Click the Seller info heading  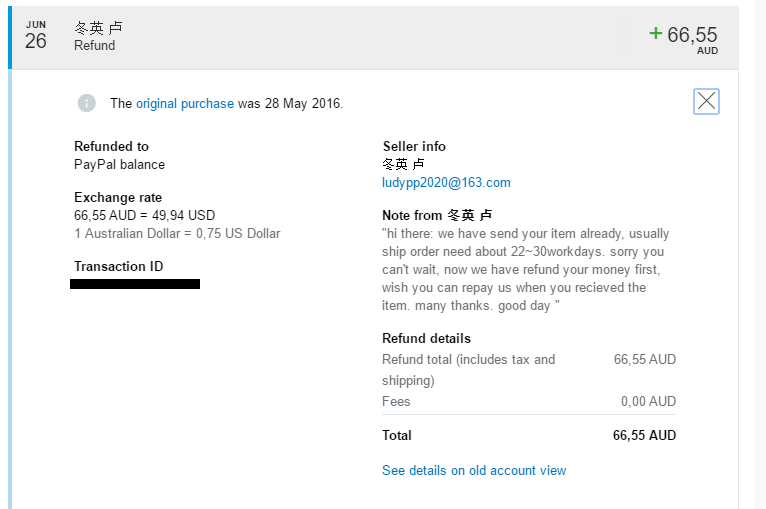pyautogui.click(x=414, y=147)
